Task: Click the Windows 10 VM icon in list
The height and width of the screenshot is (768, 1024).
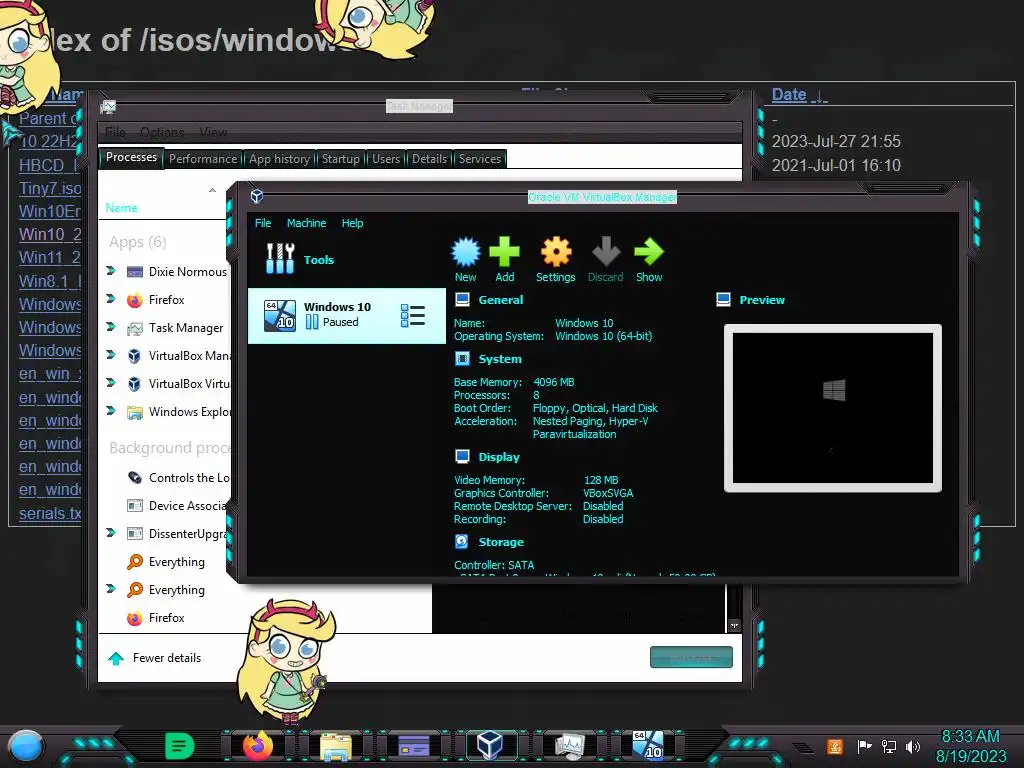Action: pos(280,315)
